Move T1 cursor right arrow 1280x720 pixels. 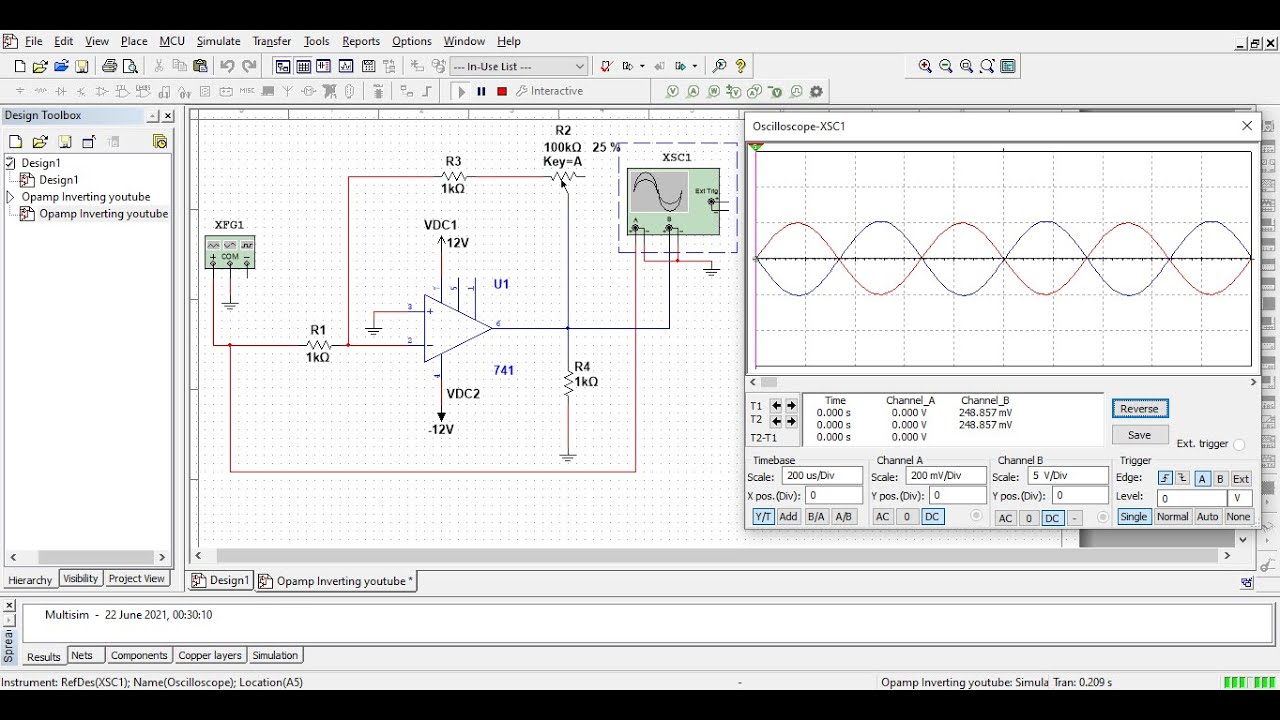point(791,406)
